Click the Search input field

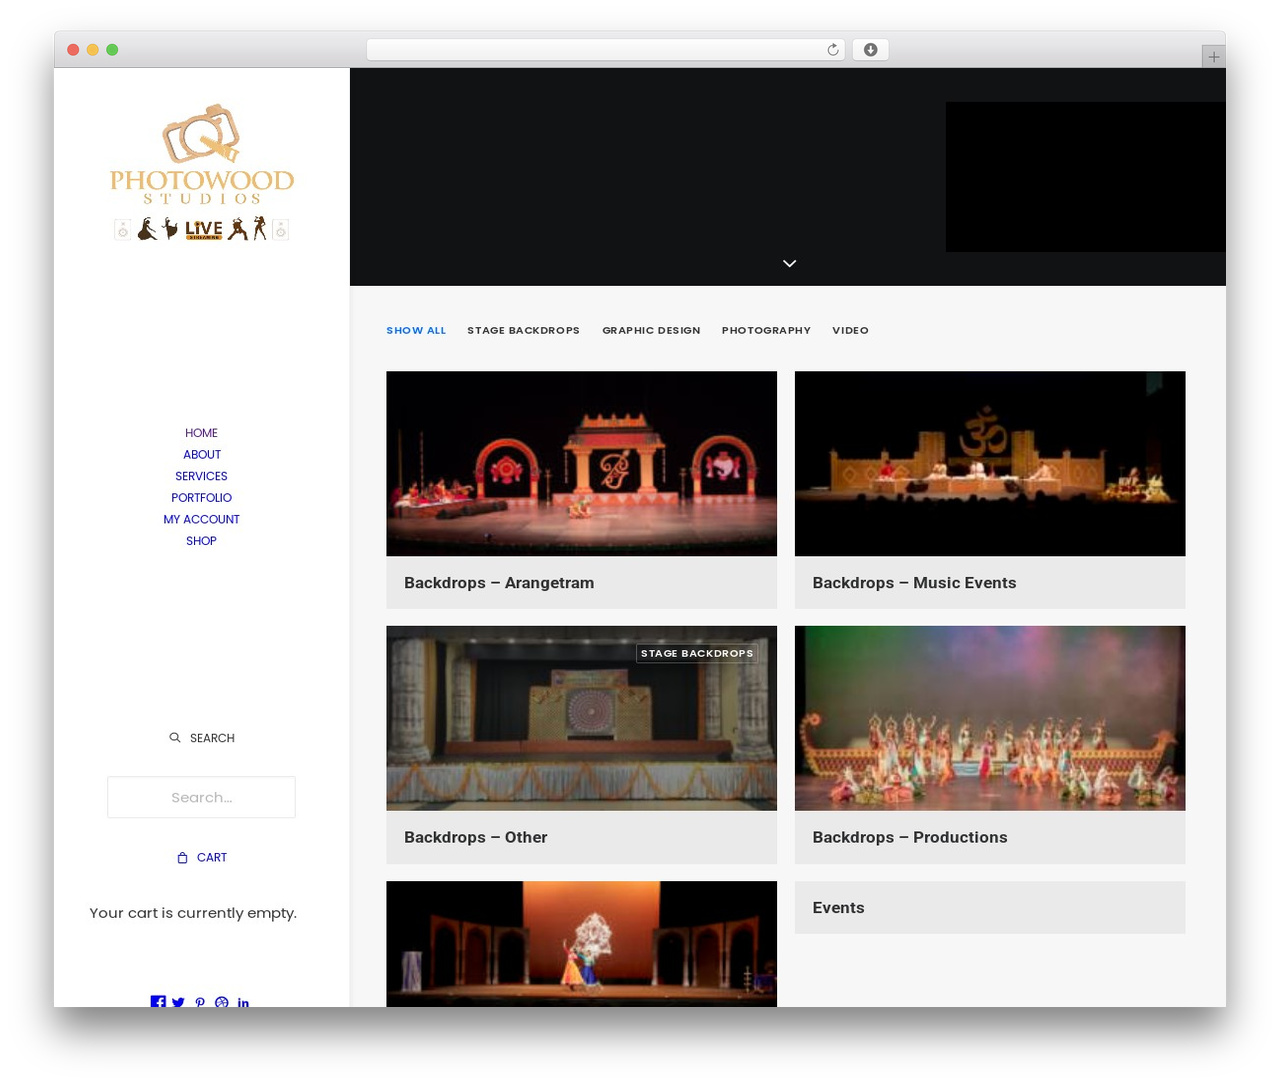tap(201, 797)
